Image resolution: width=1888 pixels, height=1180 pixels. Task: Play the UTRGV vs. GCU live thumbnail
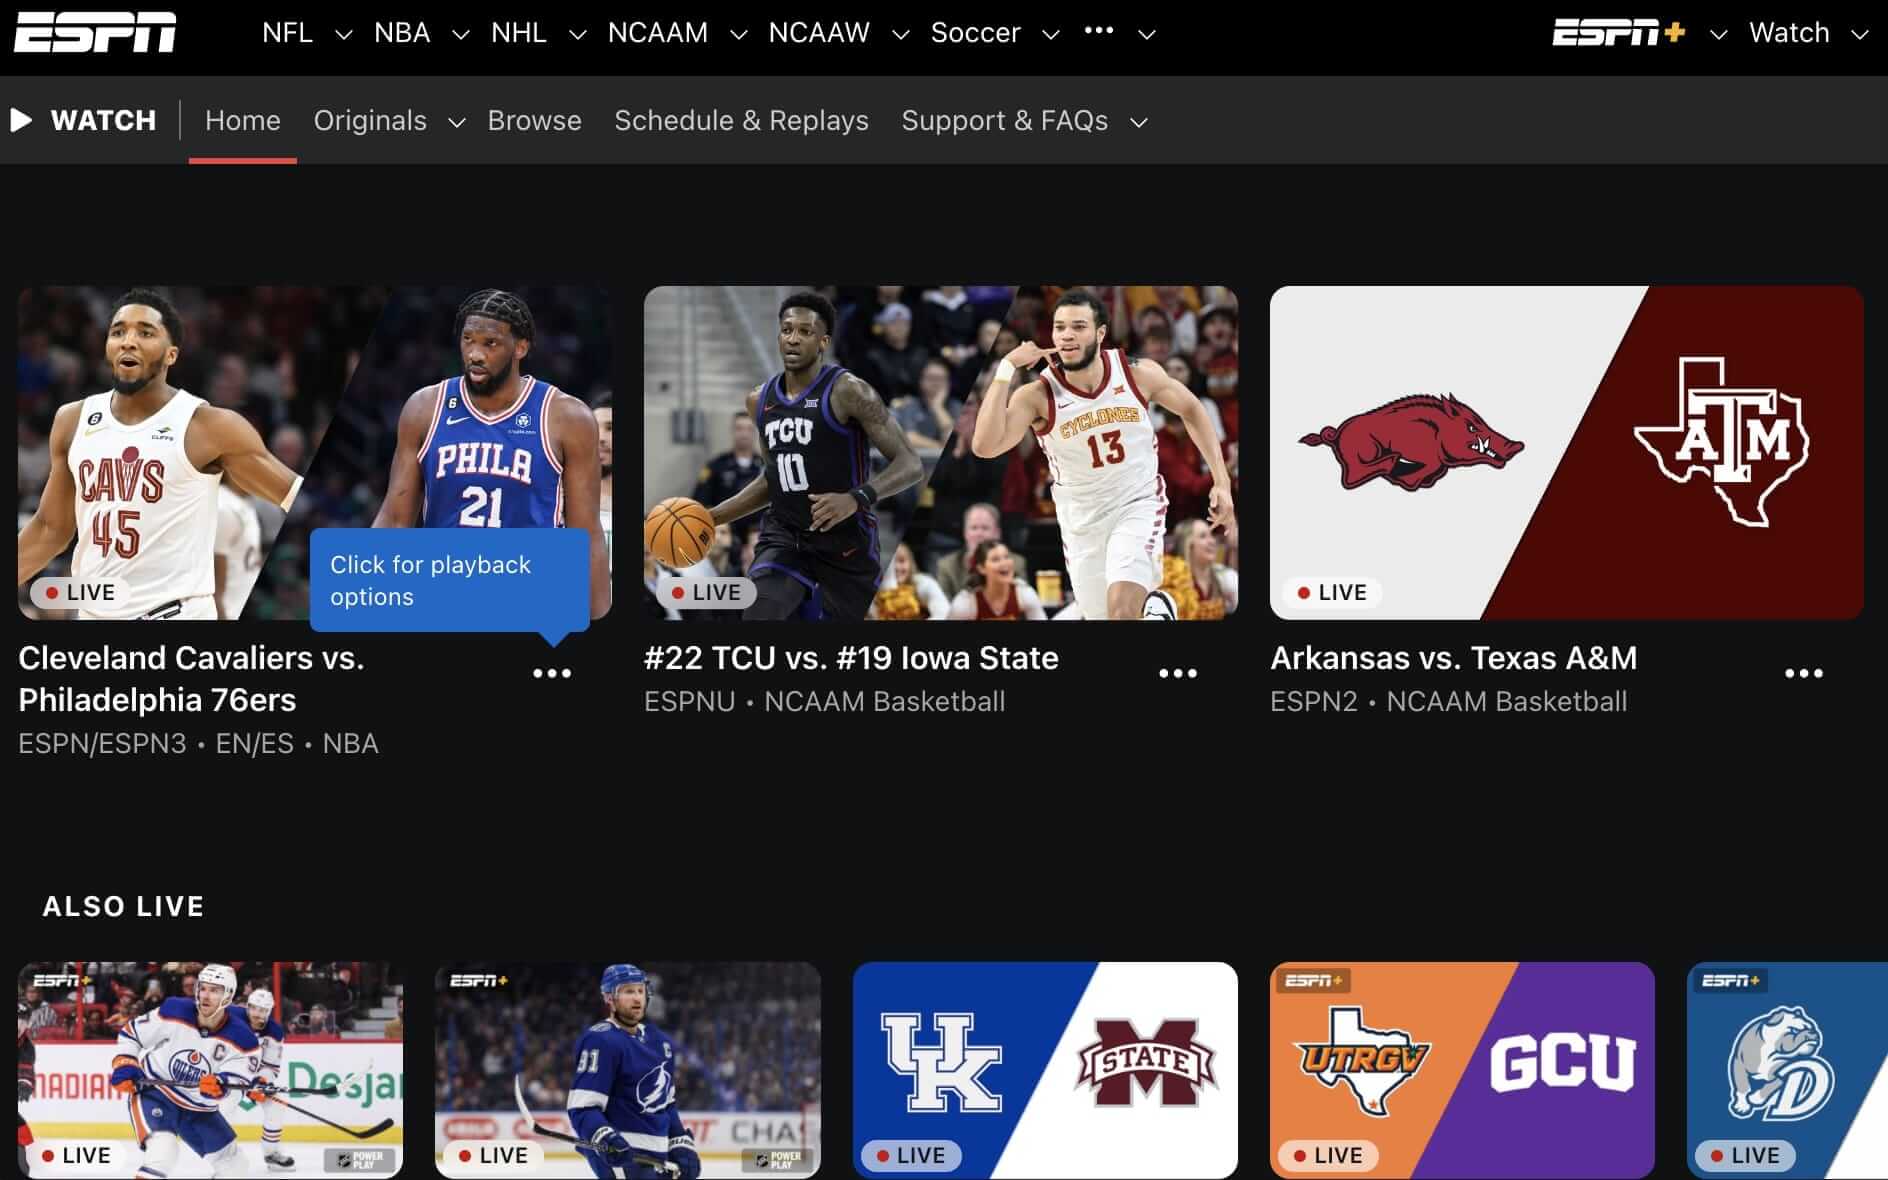[1461, 1068]
